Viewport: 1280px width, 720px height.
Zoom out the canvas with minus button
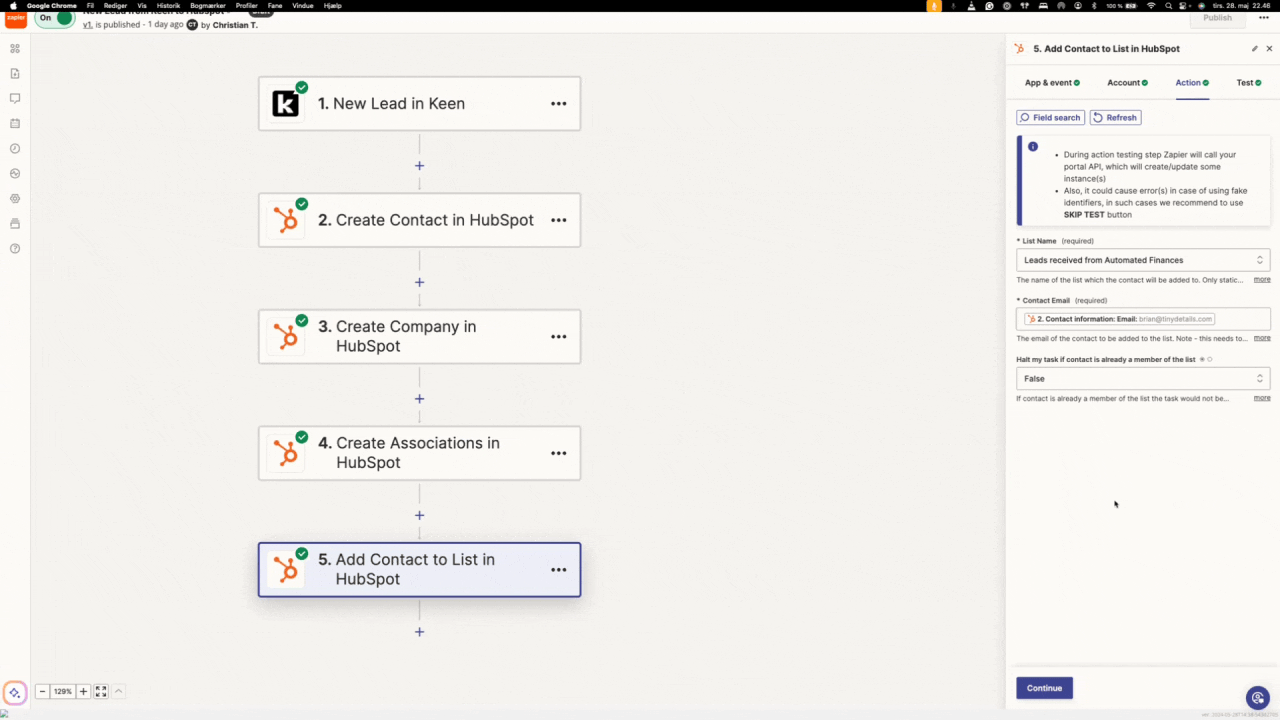42,691
